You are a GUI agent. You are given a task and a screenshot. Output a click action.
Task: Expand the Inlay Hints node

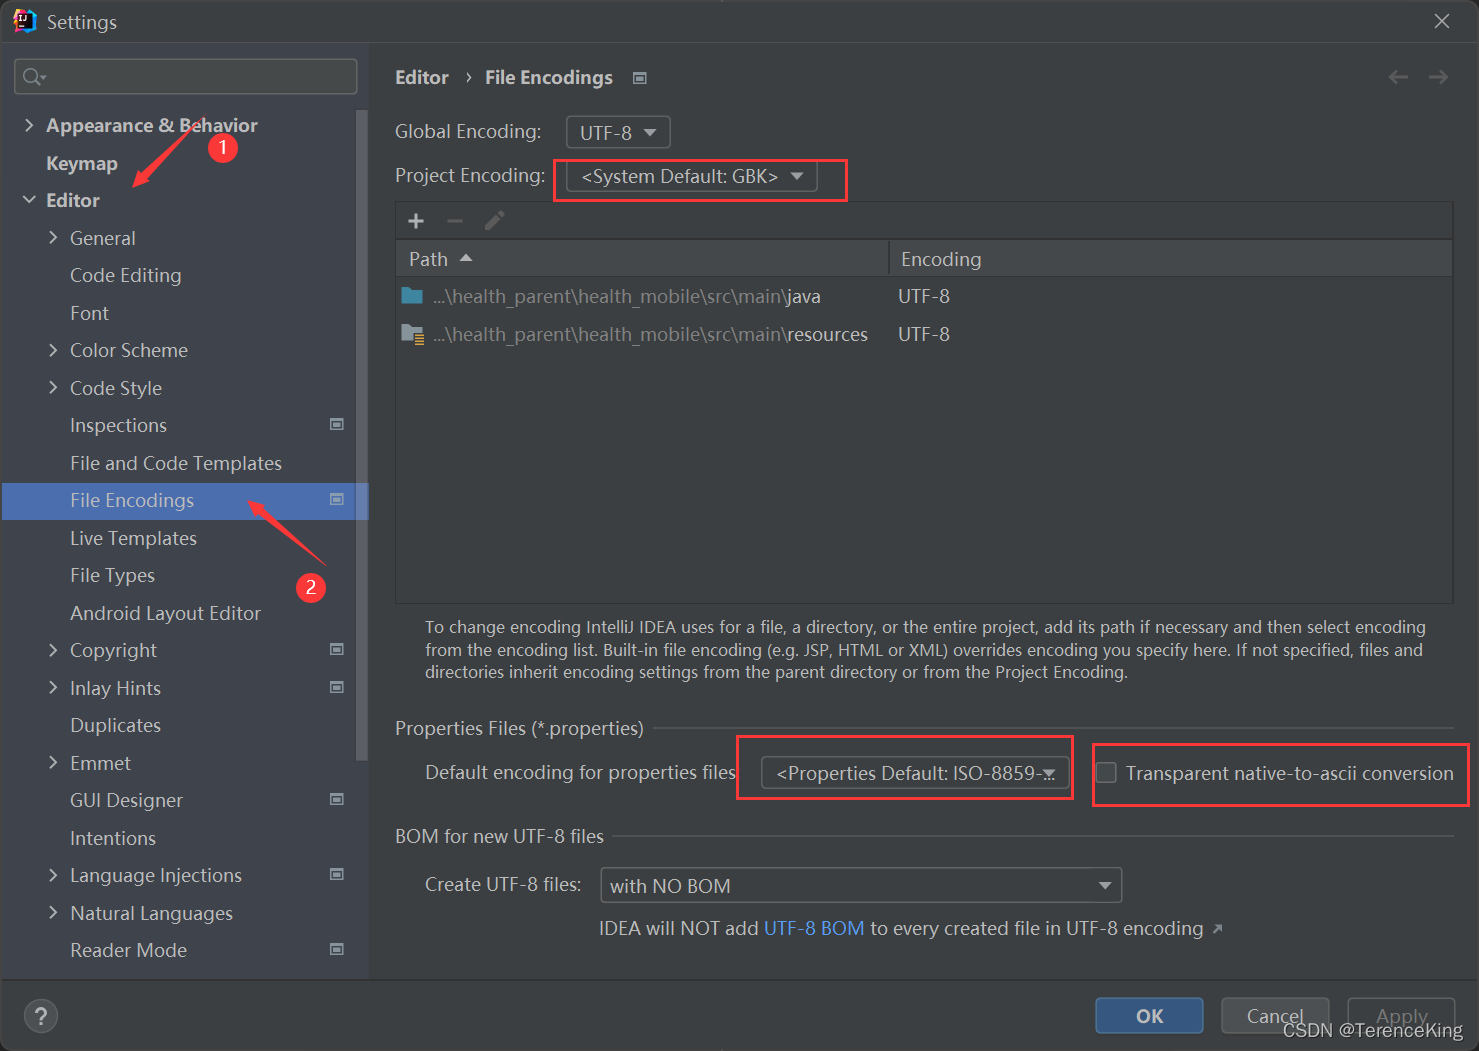point(53,688)
